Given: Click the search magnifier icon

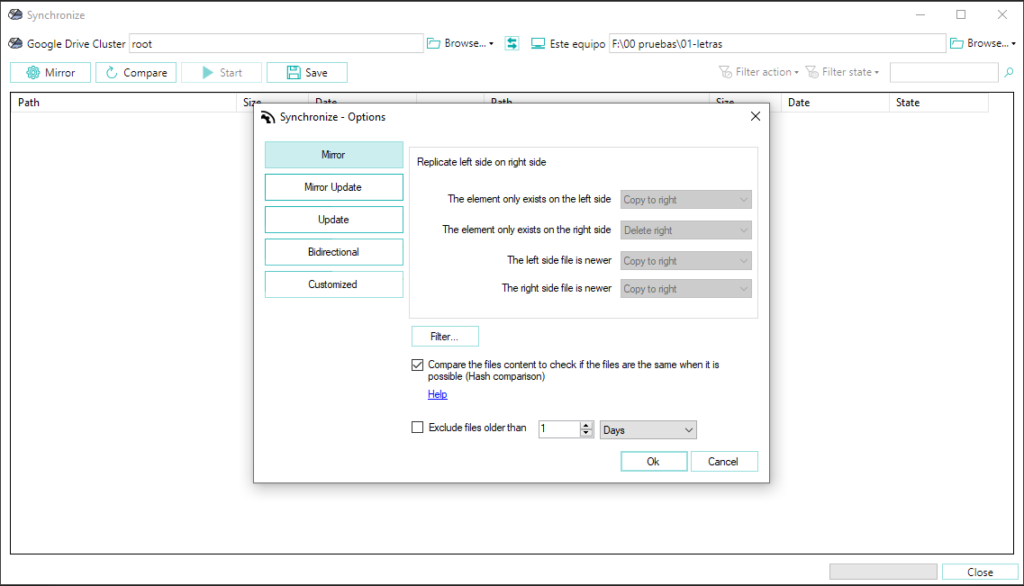Looking at the screenshot, I should (1009, 73).
